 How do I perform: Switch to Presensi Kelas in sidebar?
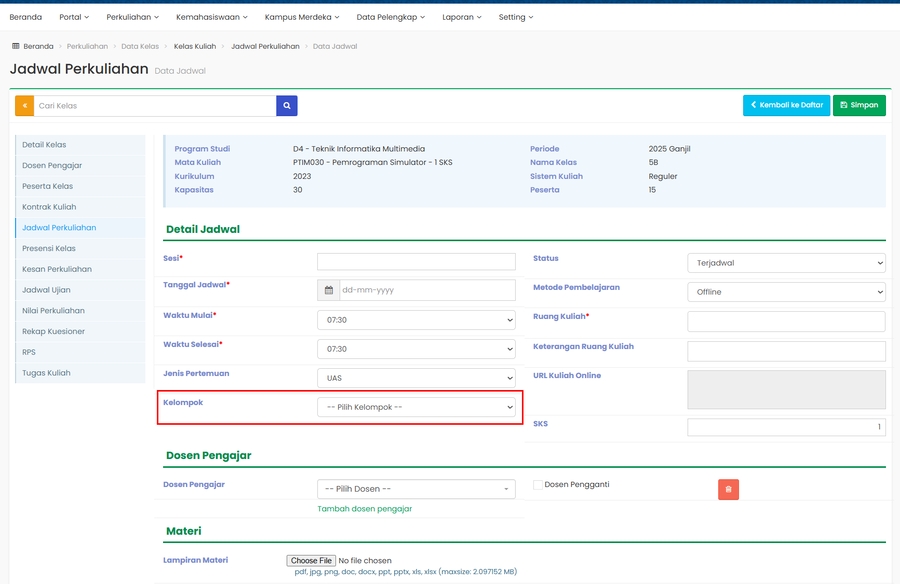click(x=49, y=248)
